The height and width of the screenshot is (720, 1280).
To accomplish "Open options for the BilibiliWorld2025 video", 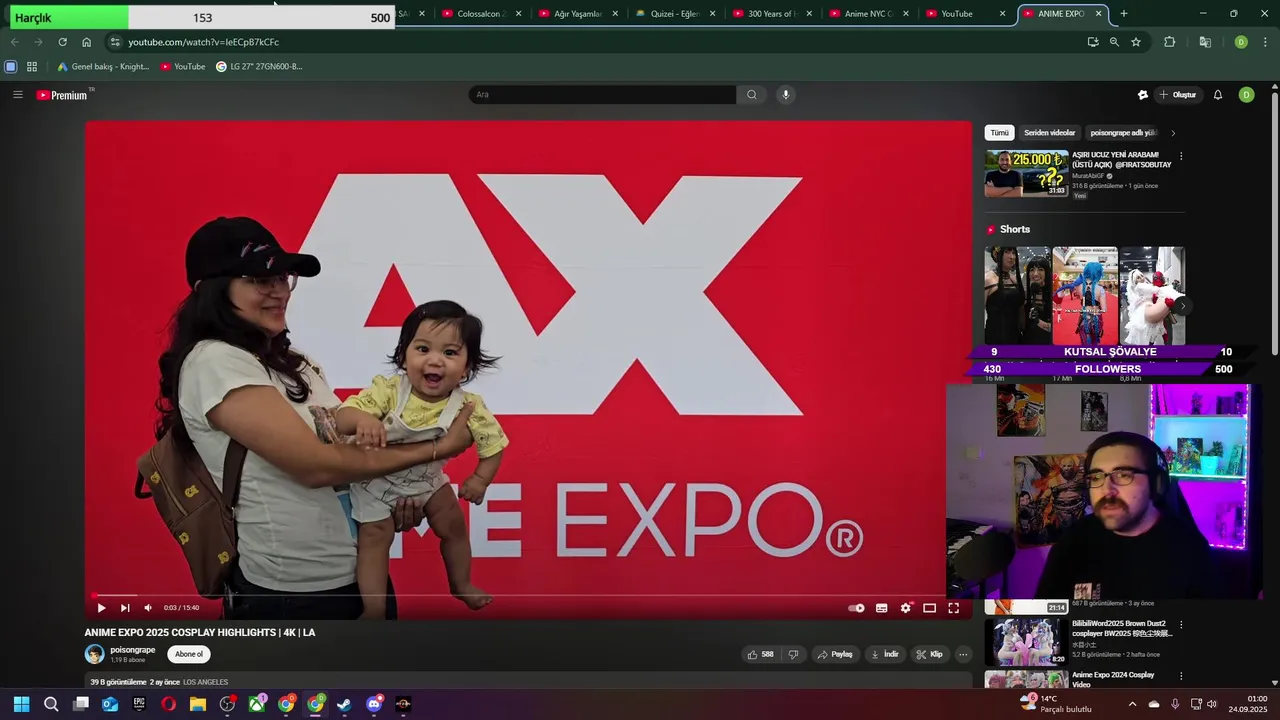I will [1181, 625].
